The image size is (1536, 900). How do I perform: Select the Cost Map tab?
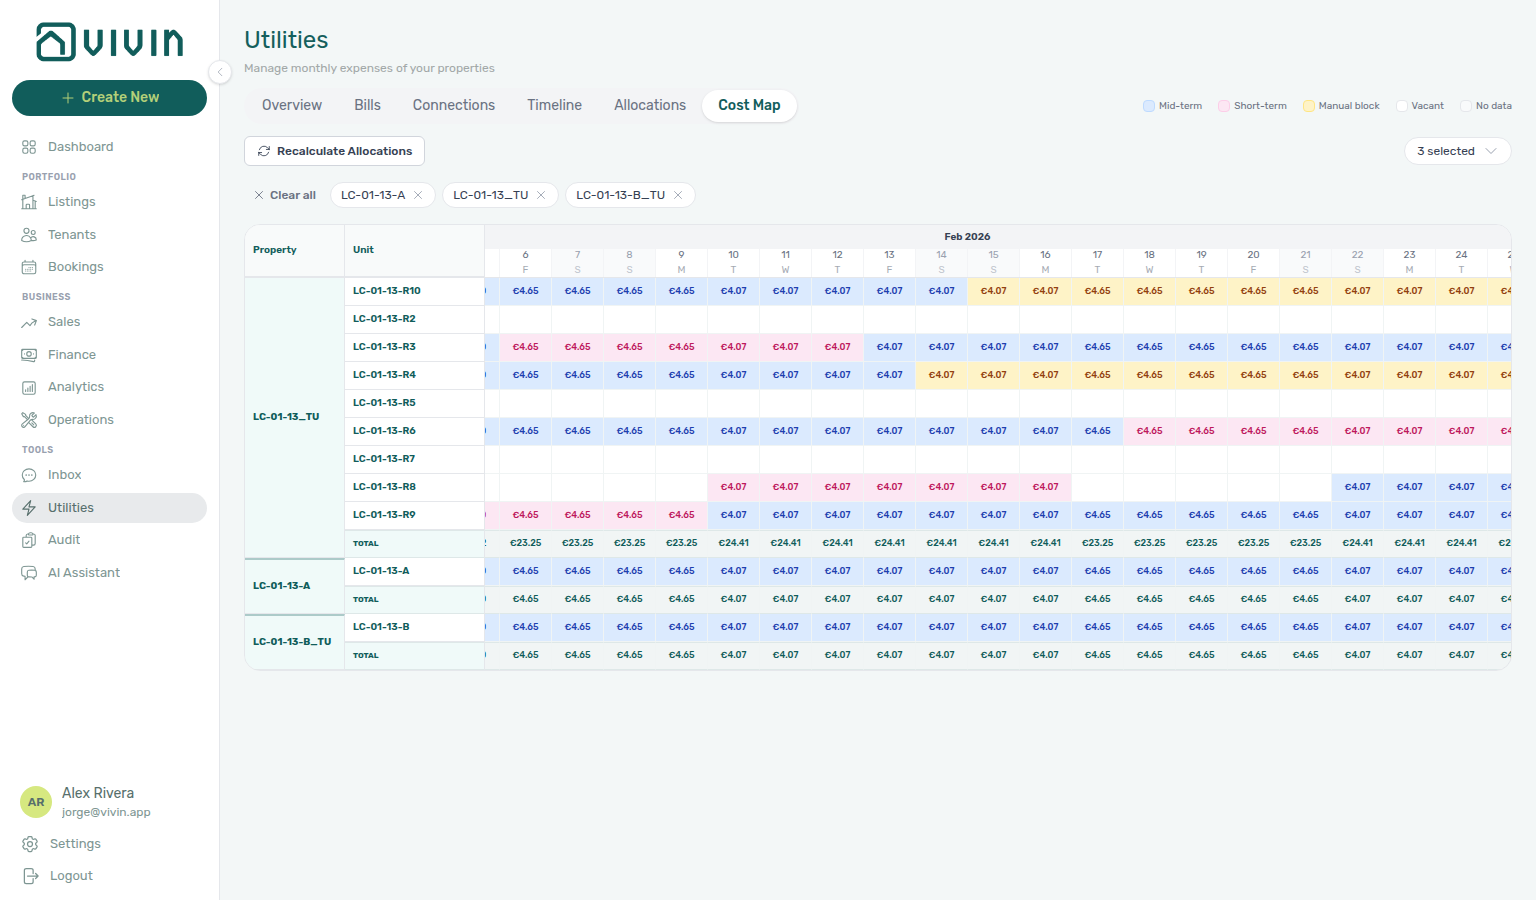749,105
